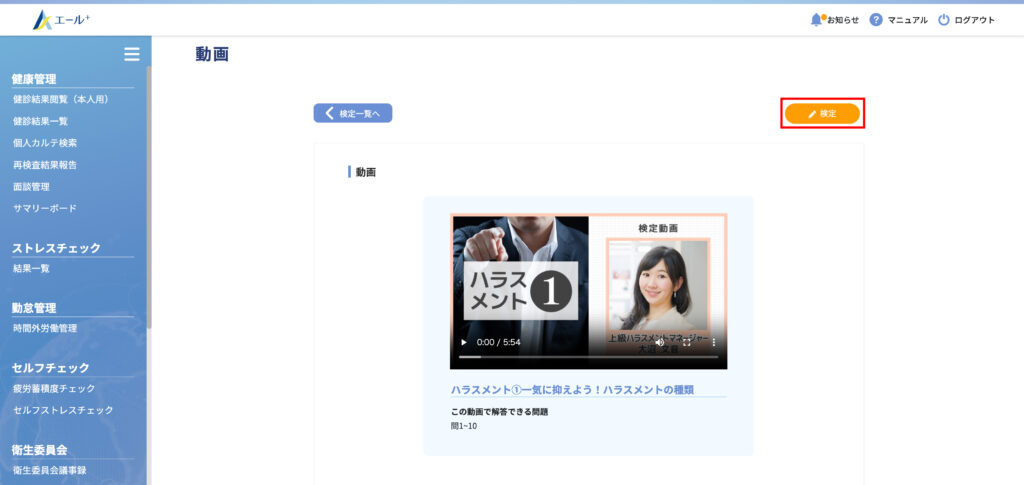Screen dimensions: 1024x485
Task: Open notifications via the bell icon
Action: coord(816,20)
